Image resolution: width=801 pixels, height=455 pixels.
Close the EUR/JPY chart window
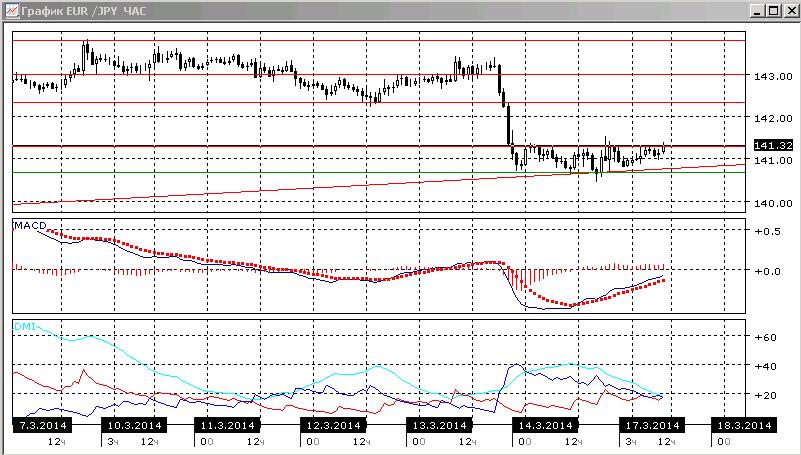pos(790,11)
